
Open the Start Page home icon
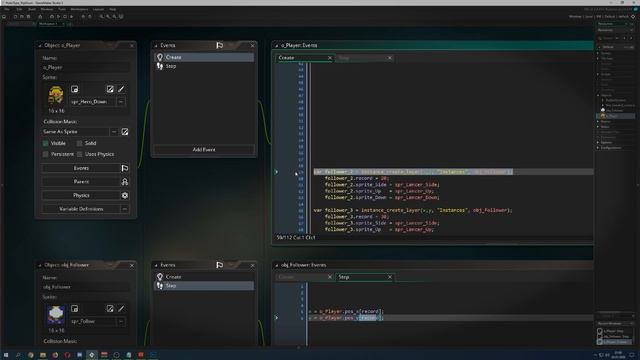click(x=4, y=17)
